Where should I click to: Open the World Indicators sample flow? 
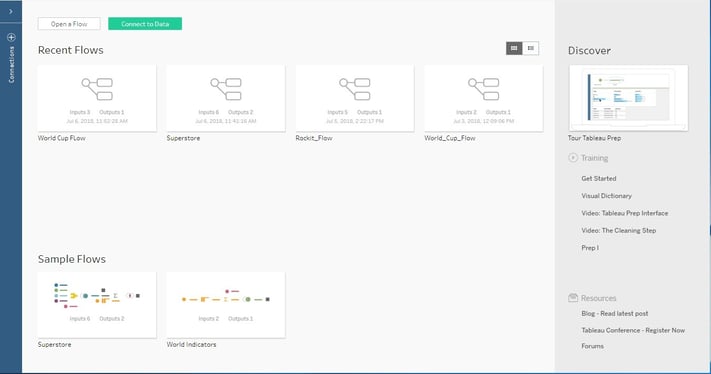click(x=226, y=305)
